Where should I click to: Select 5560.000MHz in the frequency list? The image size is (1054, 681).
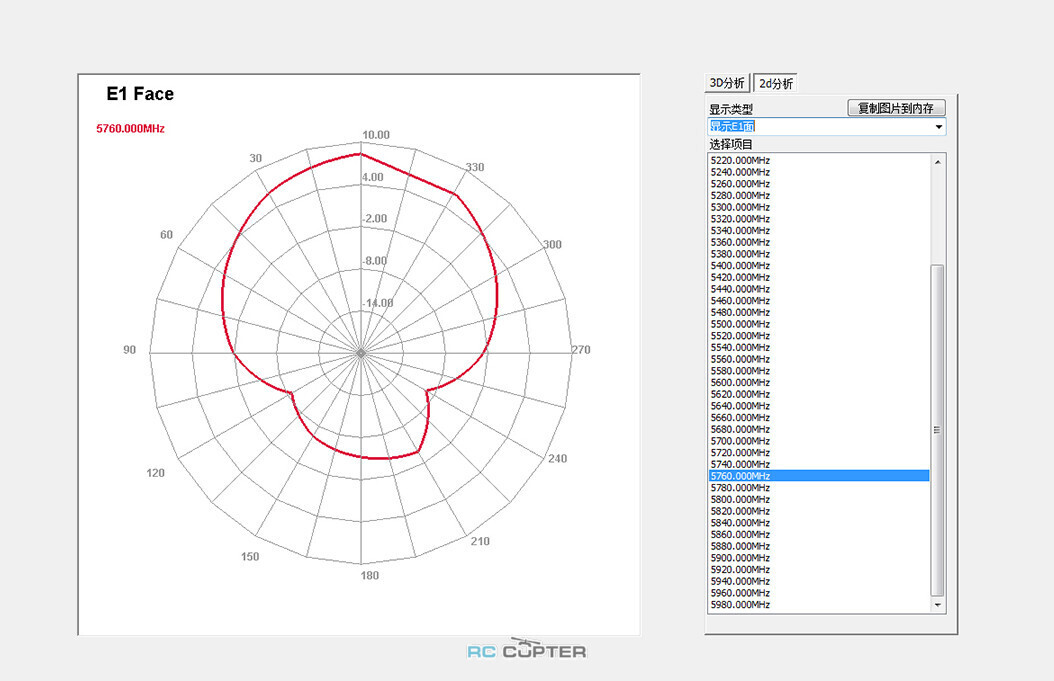click(x=819, y=359)
